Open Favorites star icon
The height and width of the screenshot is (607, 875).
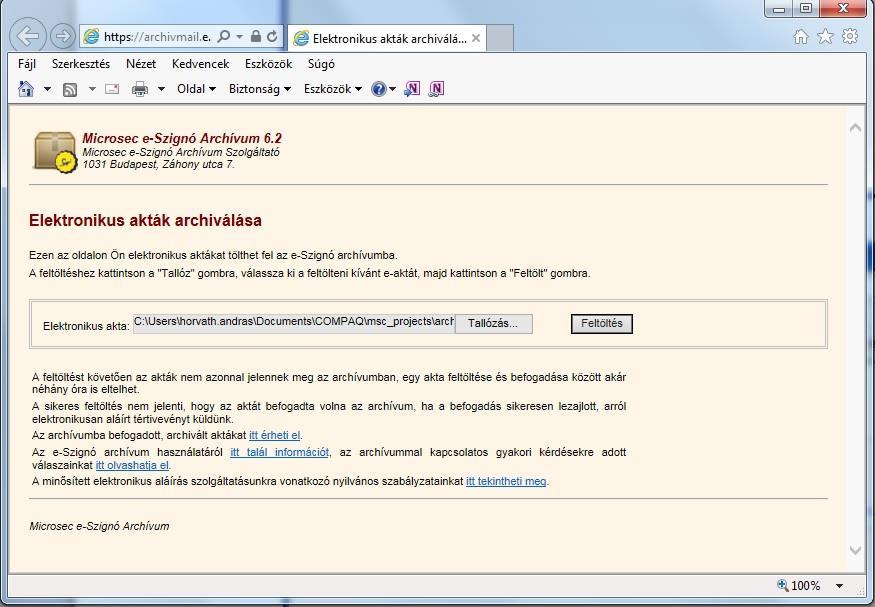click(x=825, y=37)
